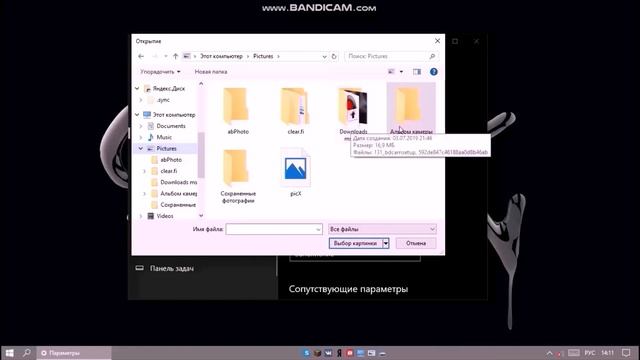Collapse the Этот компьютер tree node
Screen dimensions: 640x360
(137, 115)
